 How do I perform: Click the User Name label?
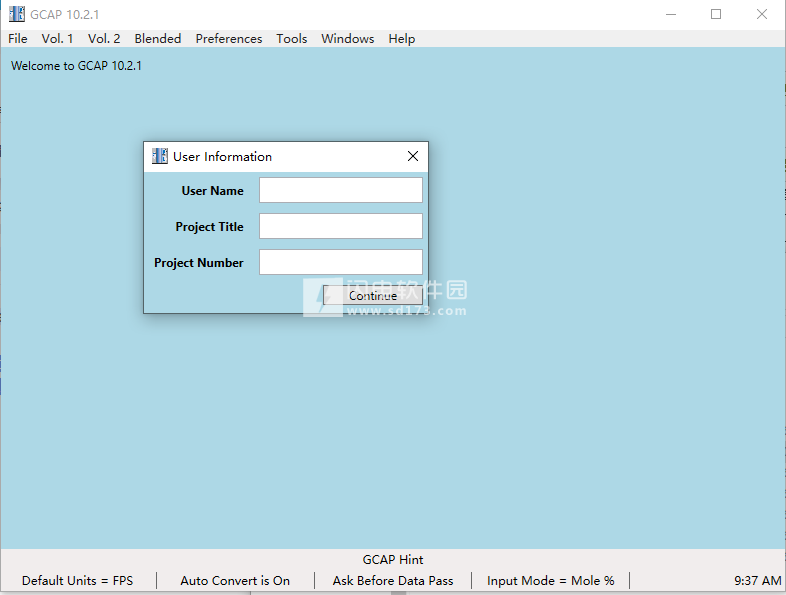click(213, 191)
